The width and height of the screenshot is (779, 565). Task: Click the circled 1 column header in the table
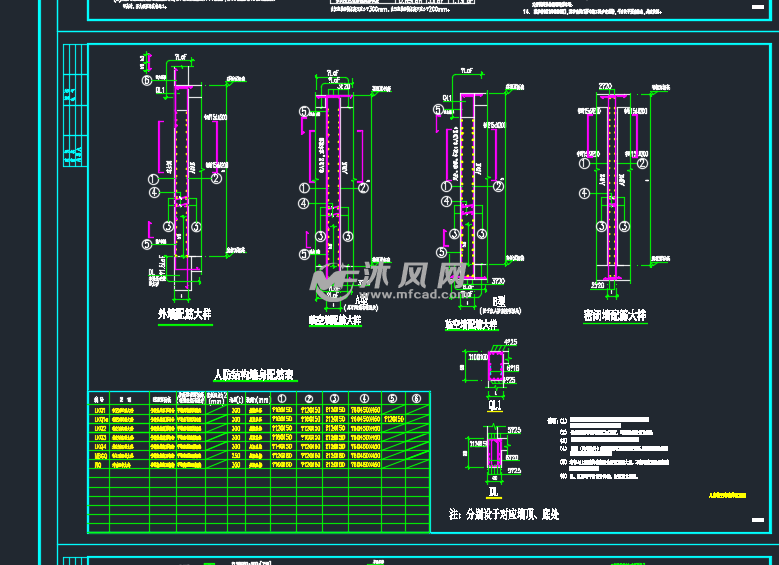click(283, 398)
